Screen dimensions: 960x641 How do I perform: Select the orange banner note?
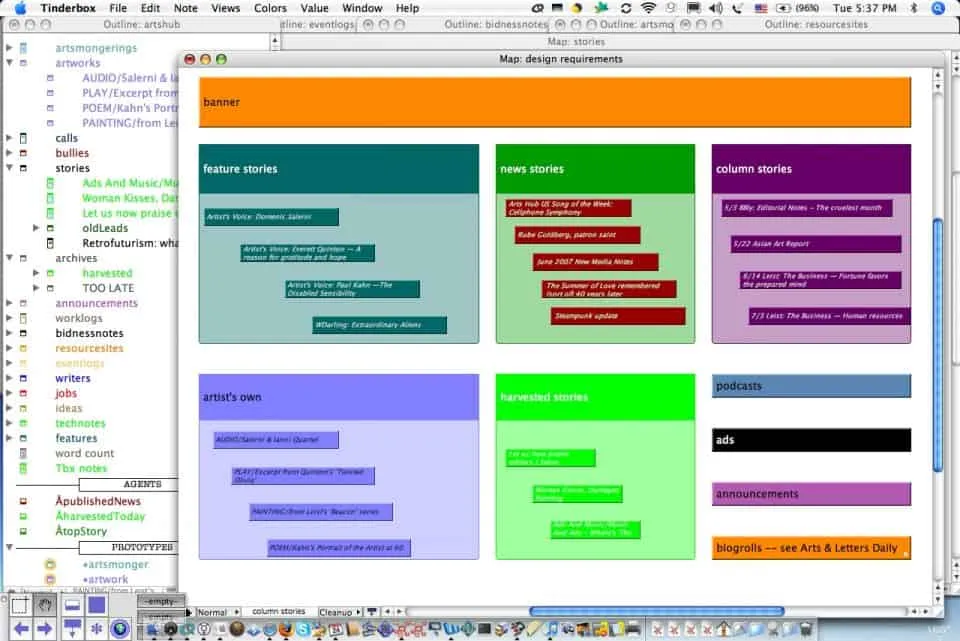coord(554,102)
